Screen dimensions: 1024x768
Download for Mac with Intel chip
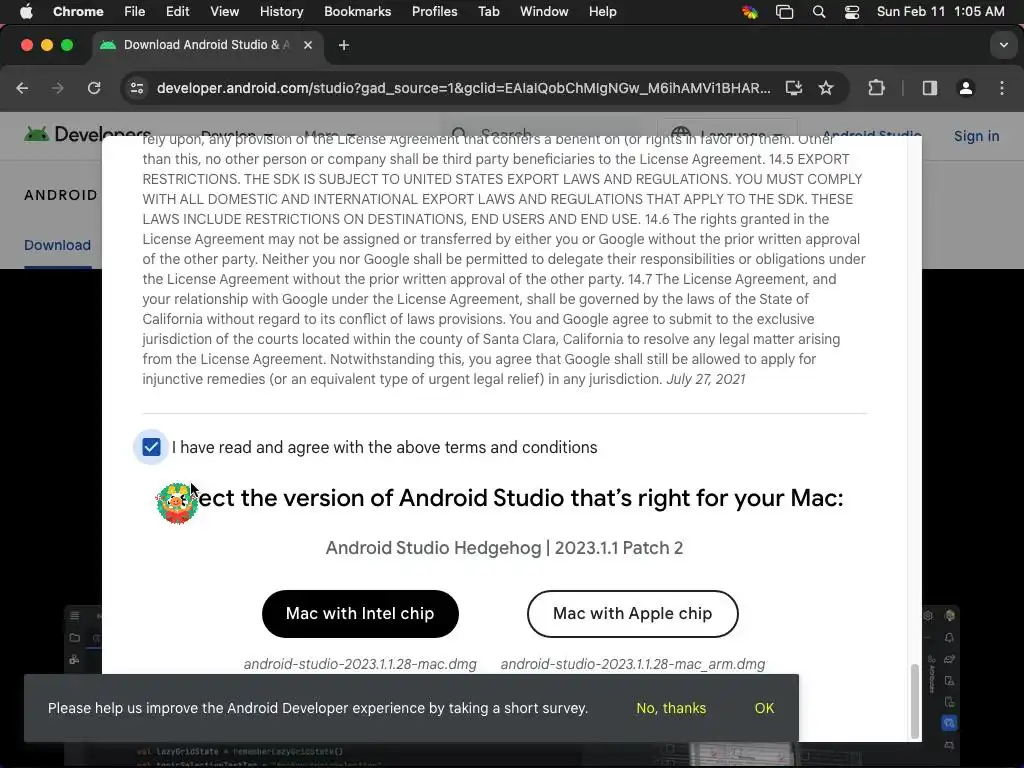360,614
